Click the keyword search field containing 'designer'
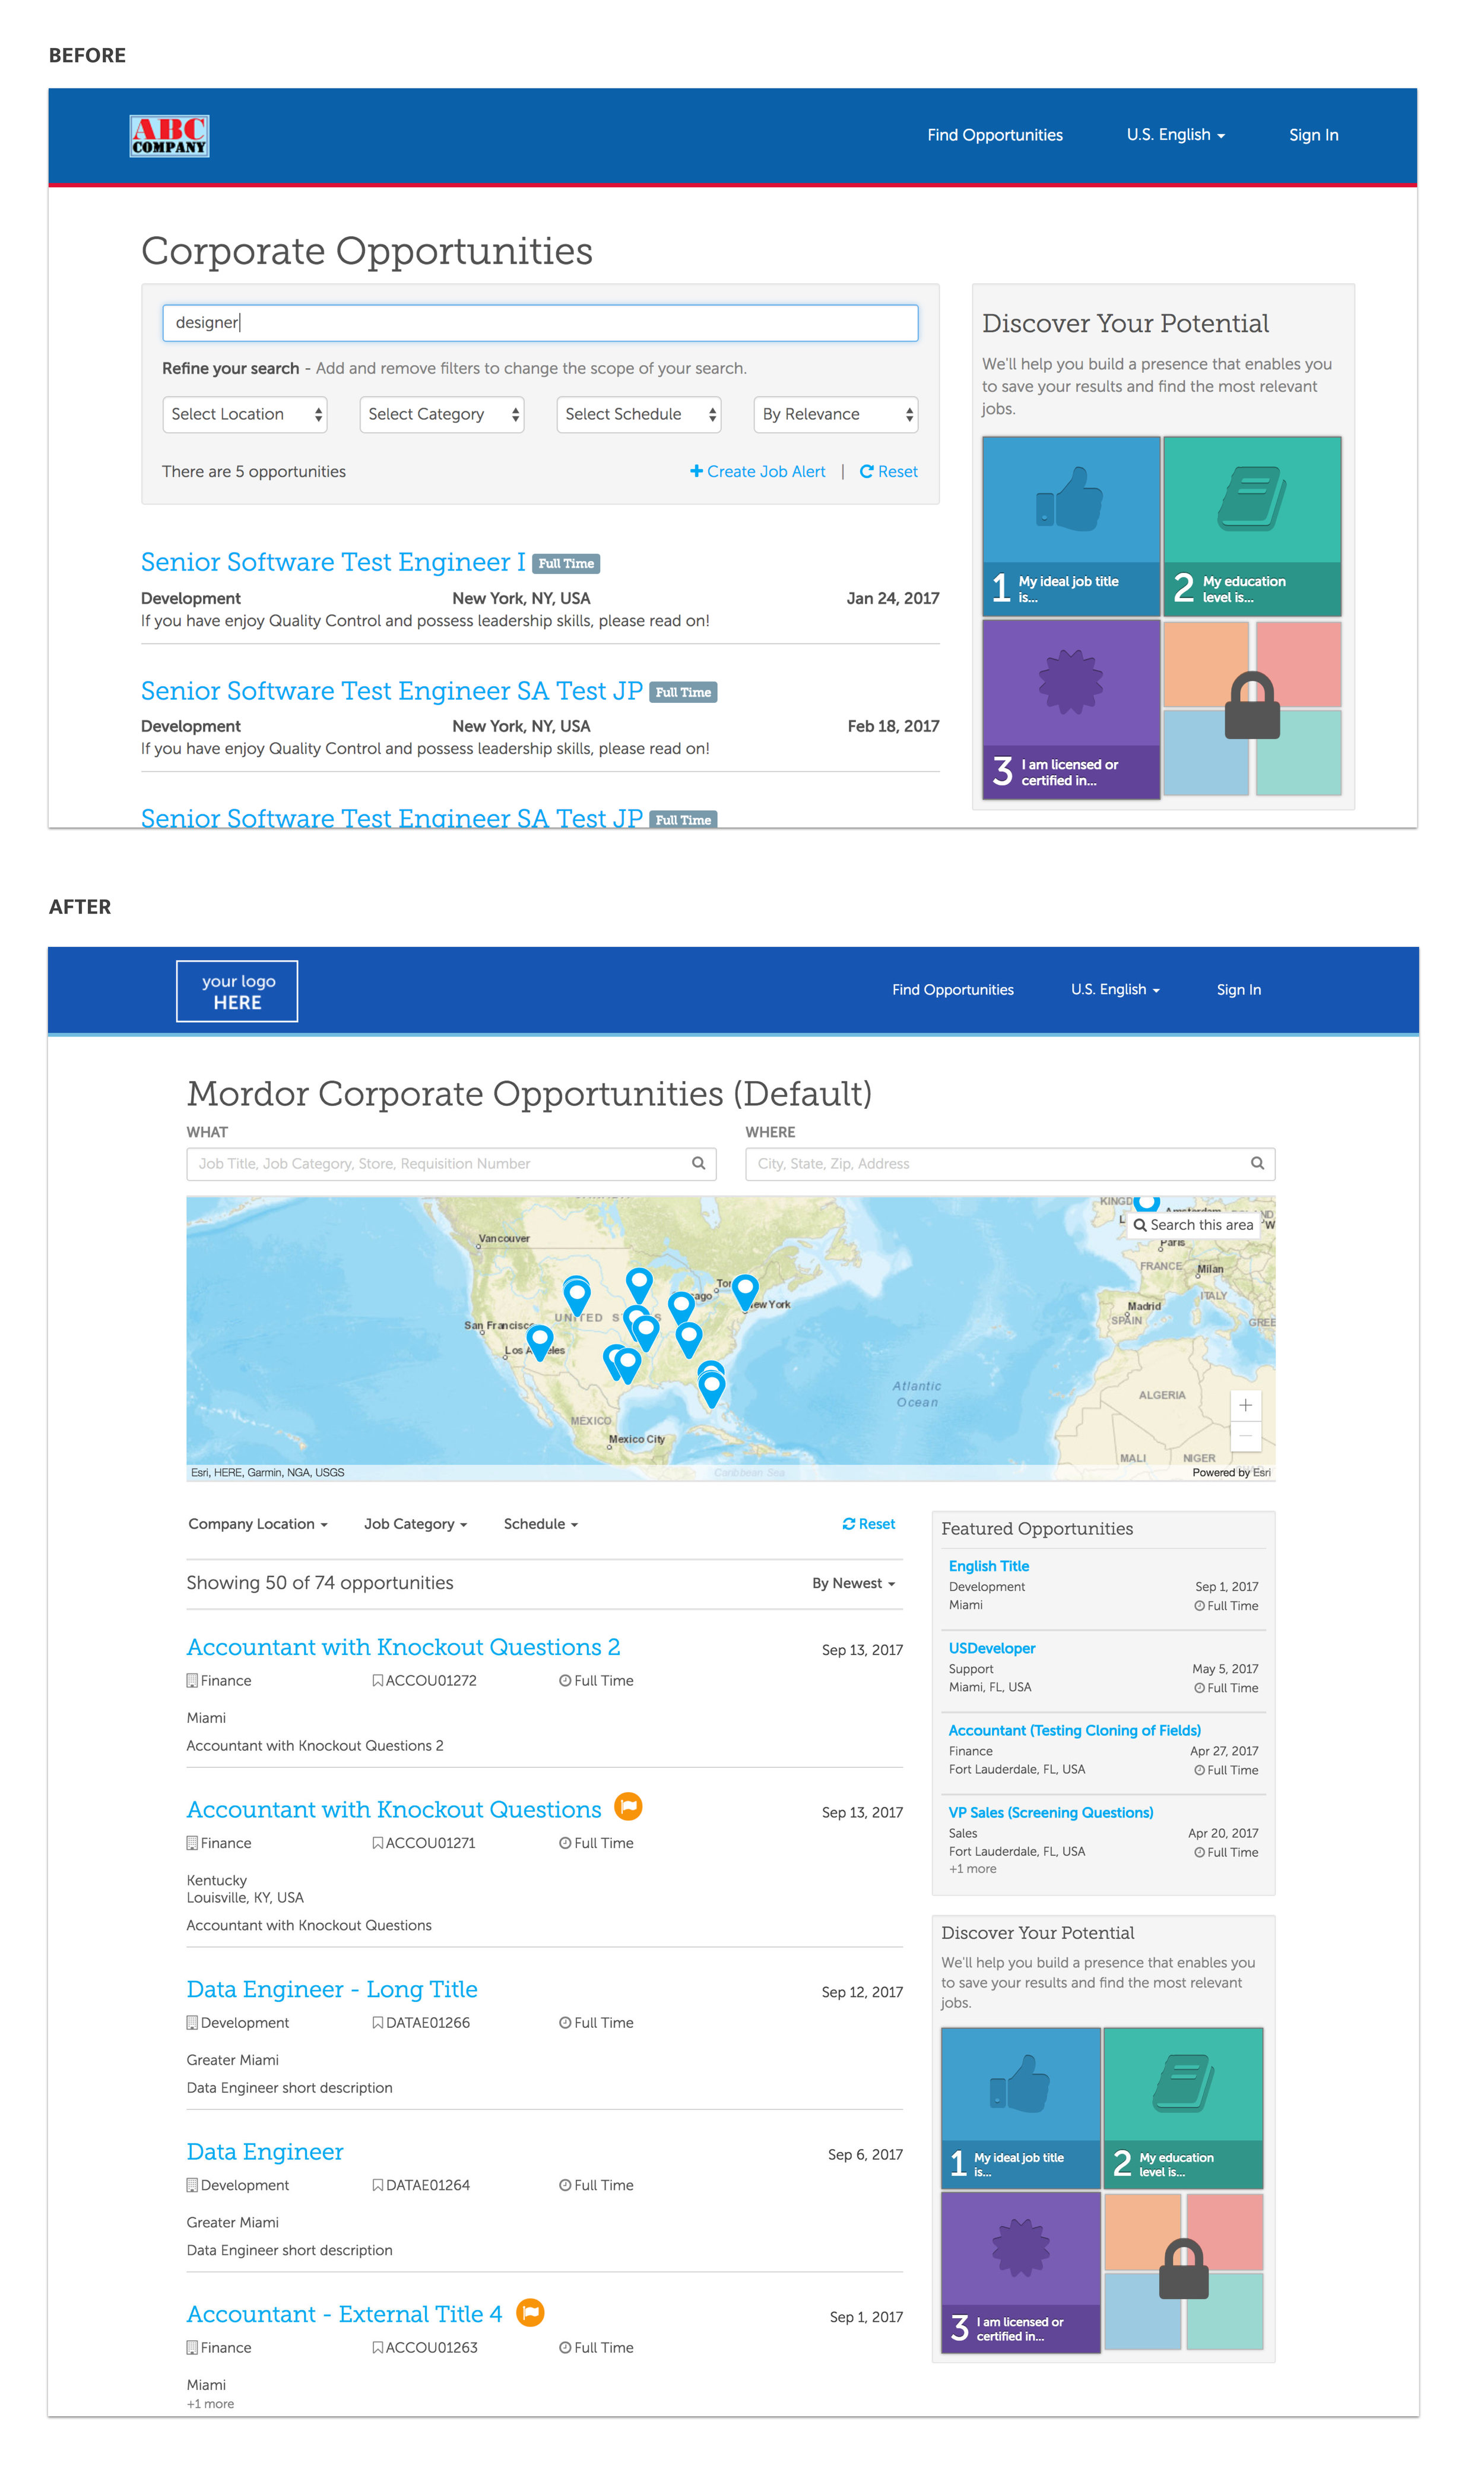1484x2485 pixels. click(540, 323)
